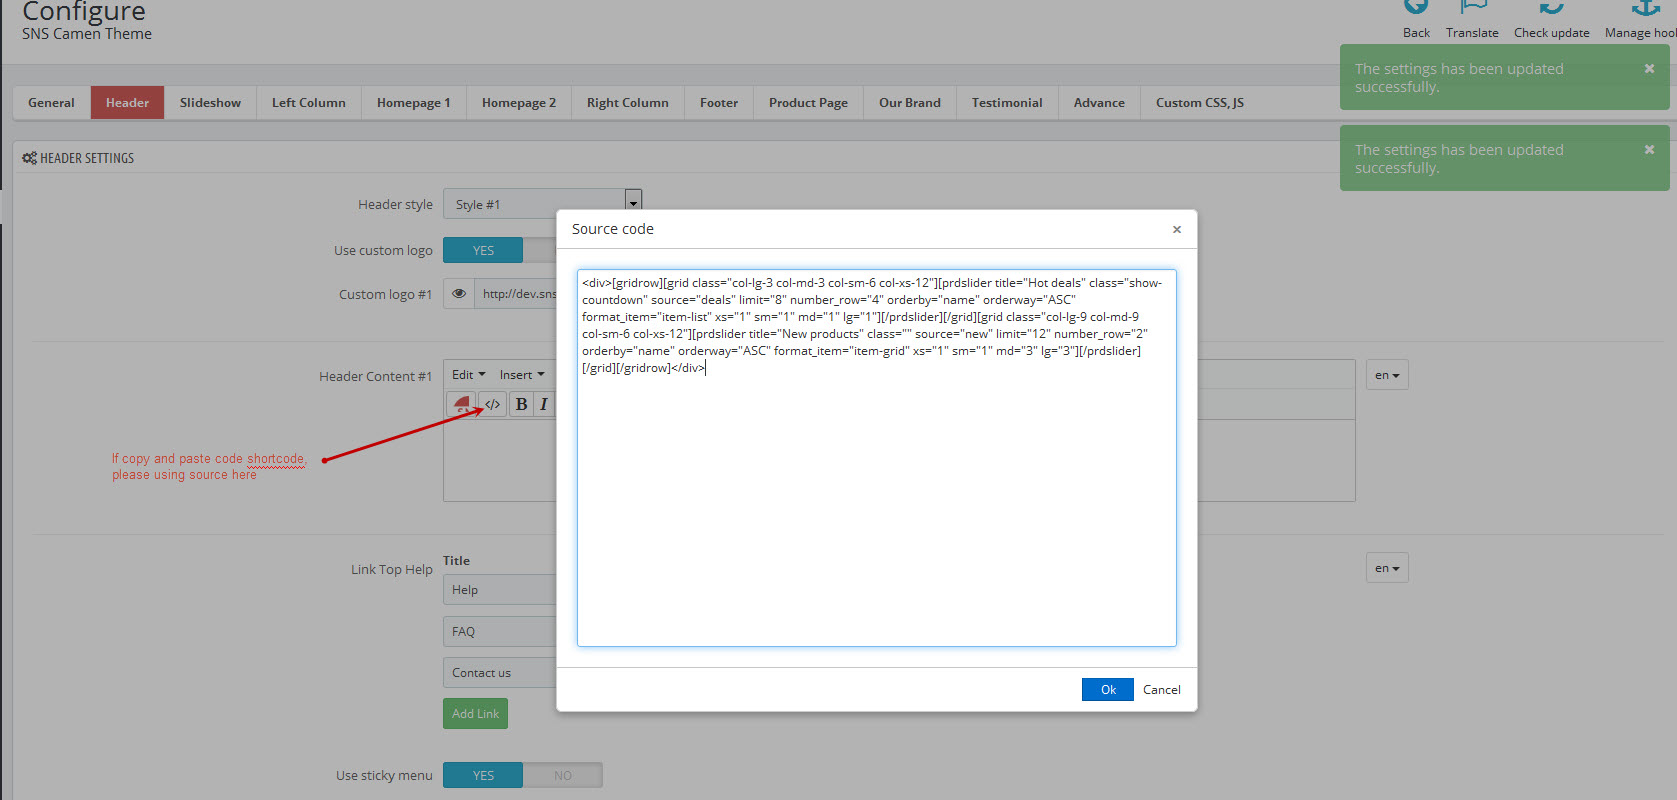The image size is (1677, 800).
Task: Click inside the source code text area
Action: tap(876, 500)
